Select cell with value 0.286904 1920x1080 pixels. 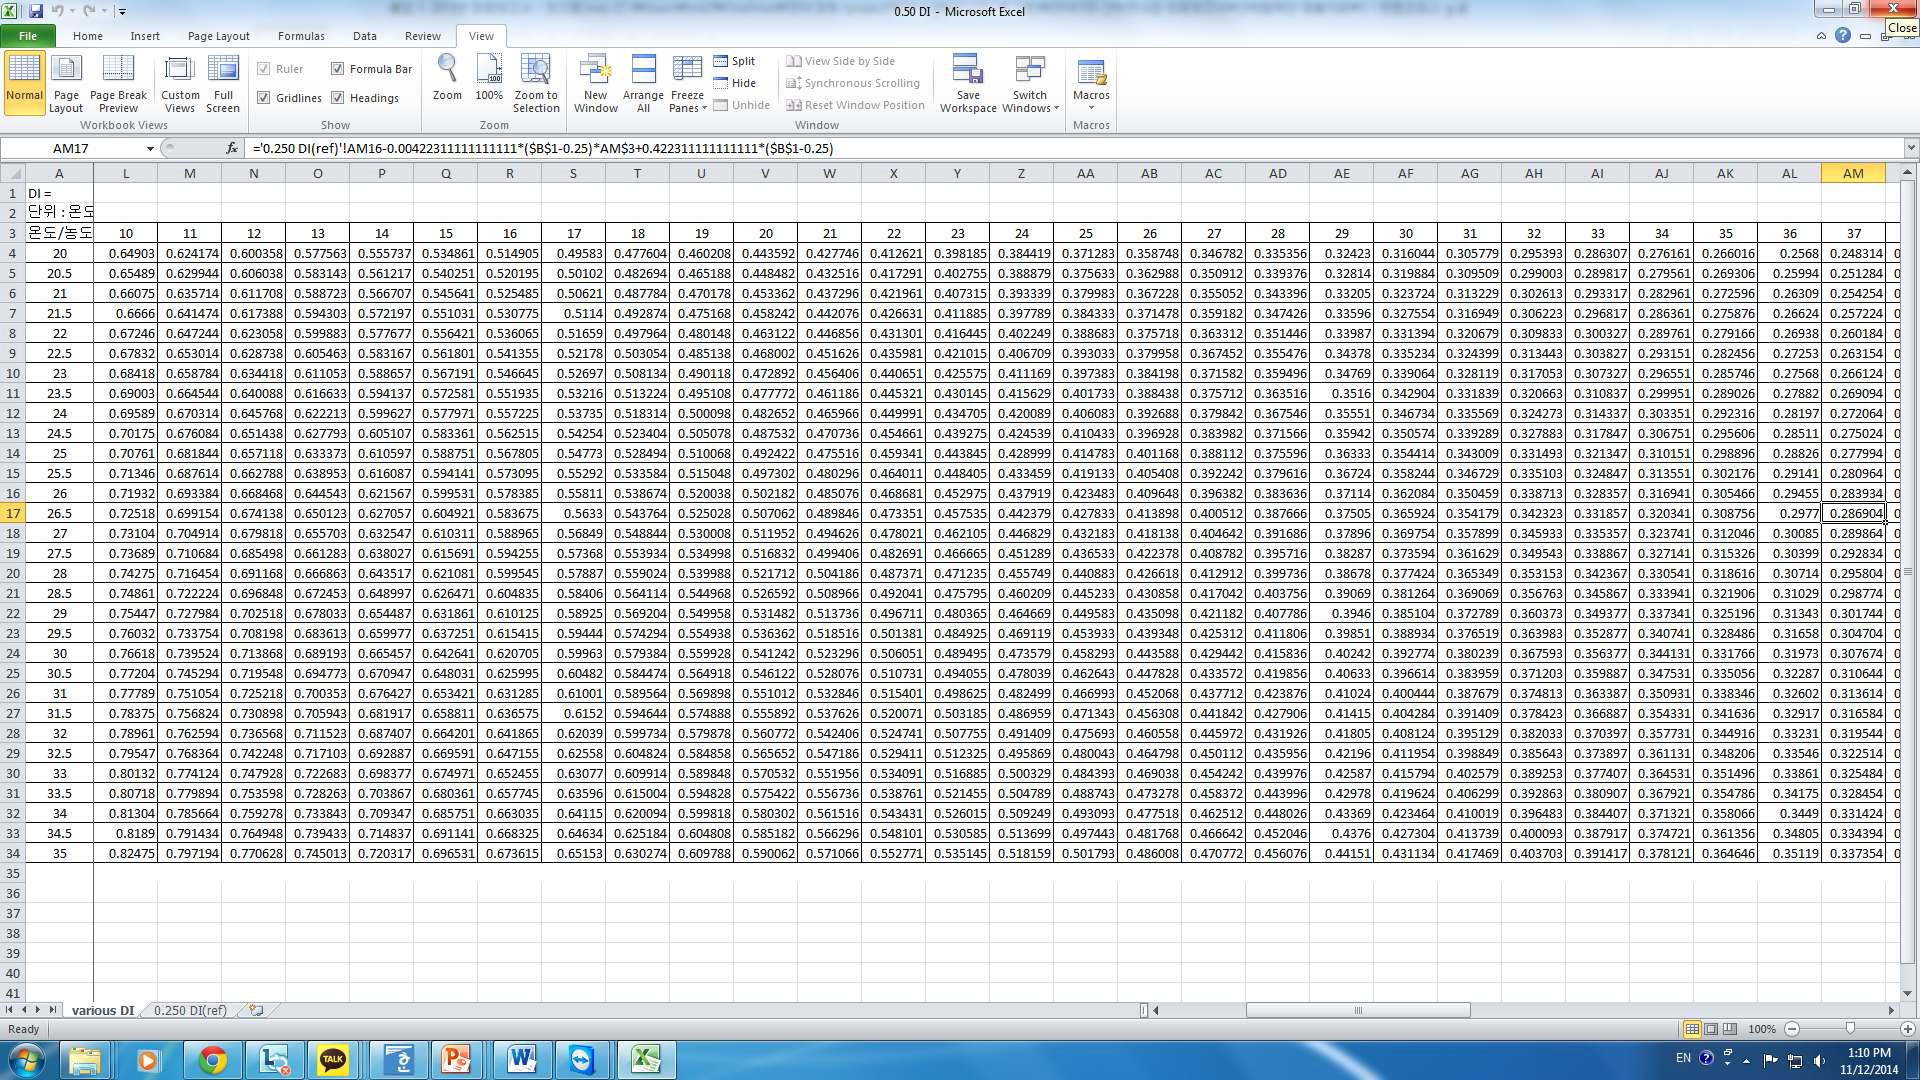[1853, 513]
